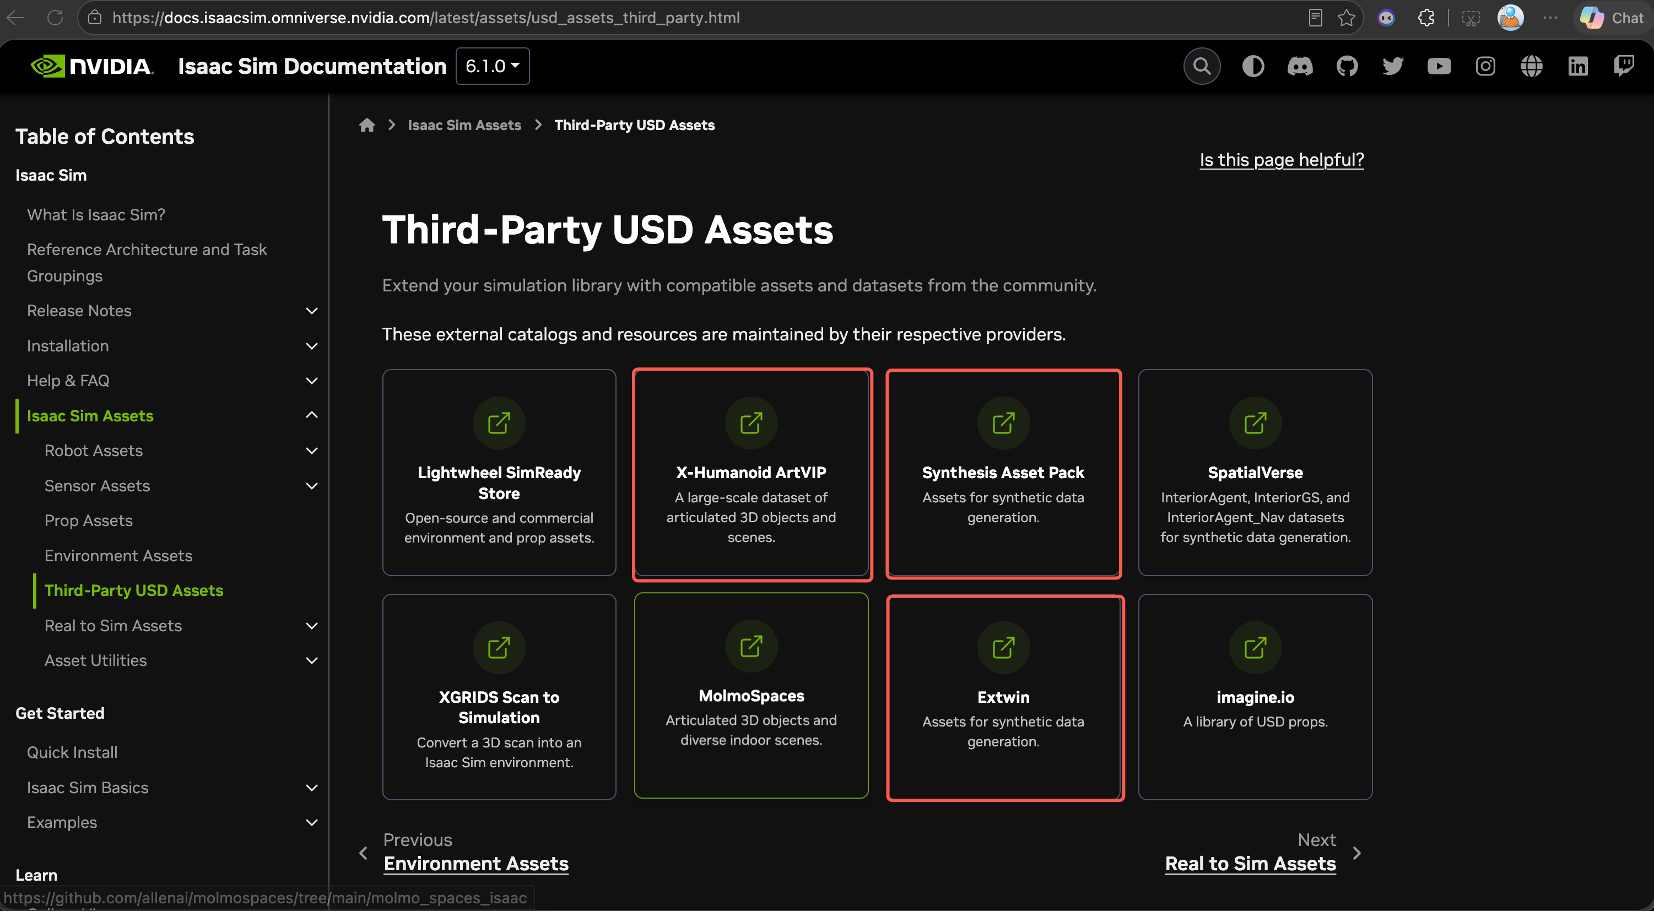
Task: Open the search icon in header
Action: tap(1202, 66)
